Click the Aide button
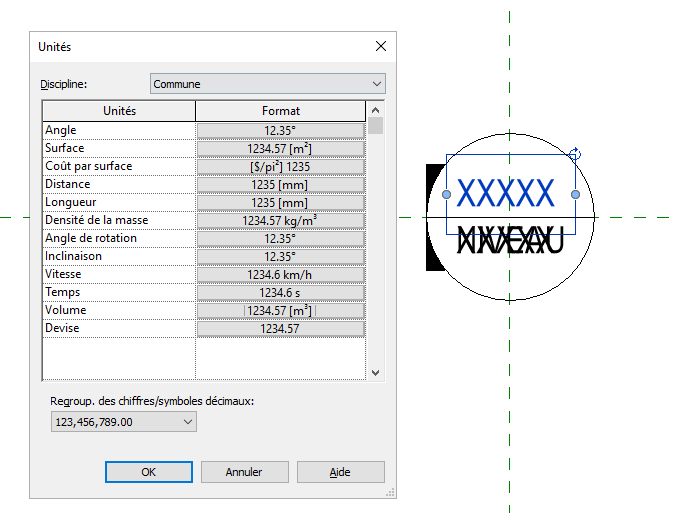Image resolution: width=673 pixels, height=513 pixels. pos(340,472)
